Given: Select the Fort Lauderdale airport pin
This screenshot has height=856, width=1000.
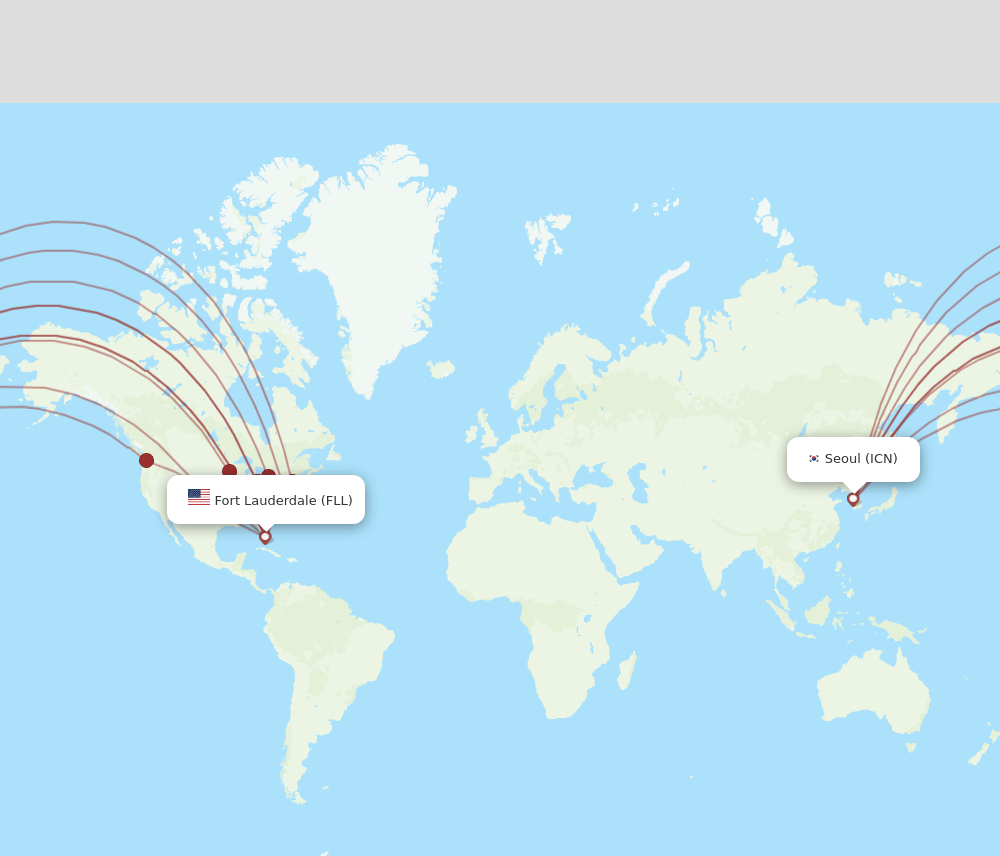Looking at the screenshot, I should 265,537.
